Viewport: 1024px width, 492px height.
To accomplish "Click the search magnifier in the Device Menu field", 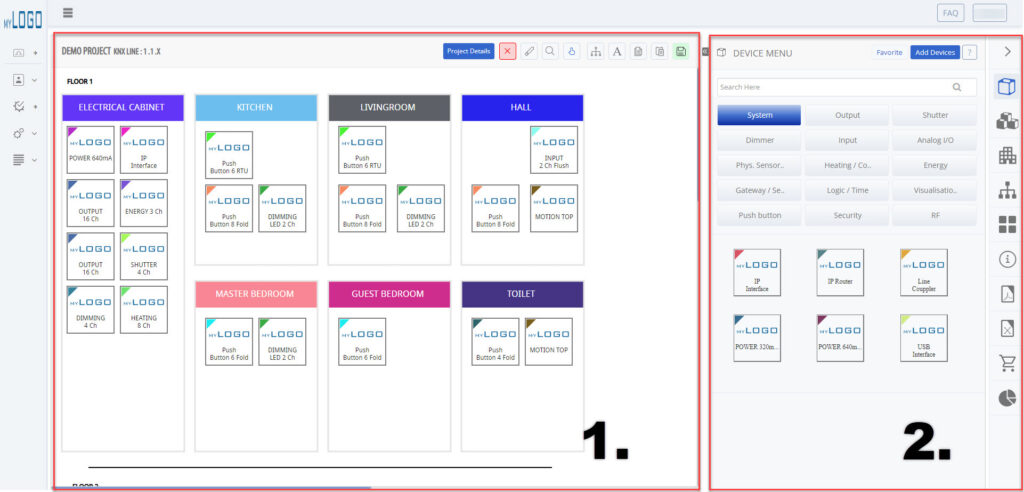I will click(957, 87).
